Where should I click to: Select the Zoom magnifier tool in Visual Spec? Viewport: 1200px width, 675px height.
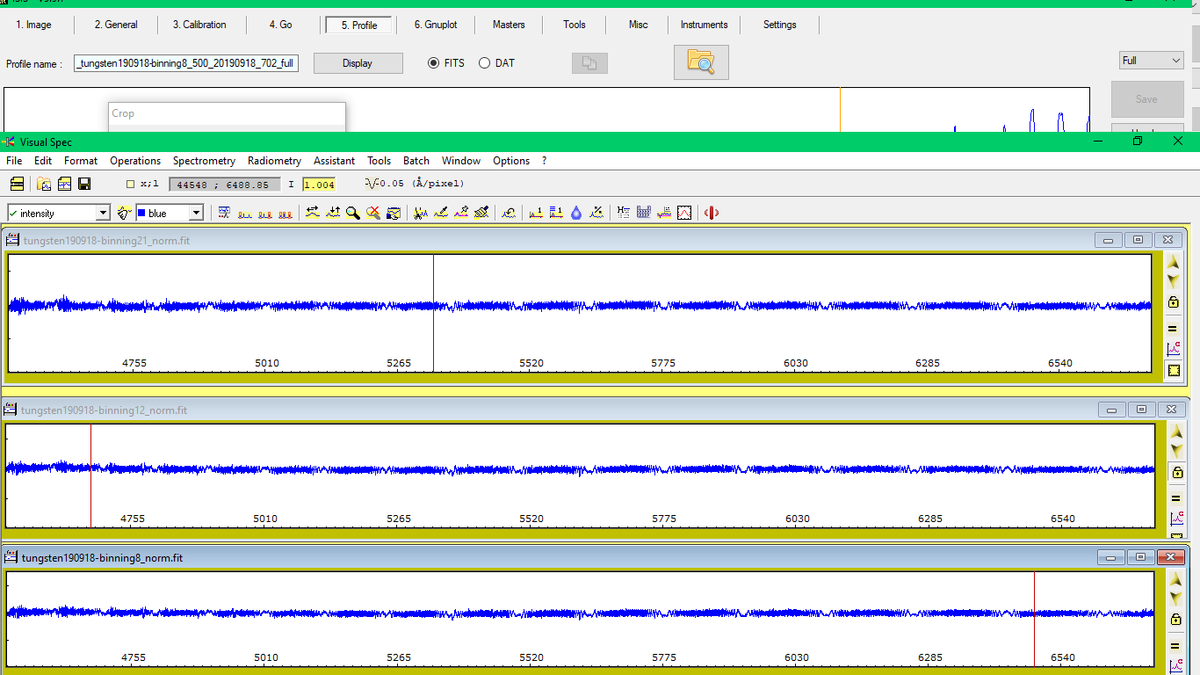[x=350, y=212]
